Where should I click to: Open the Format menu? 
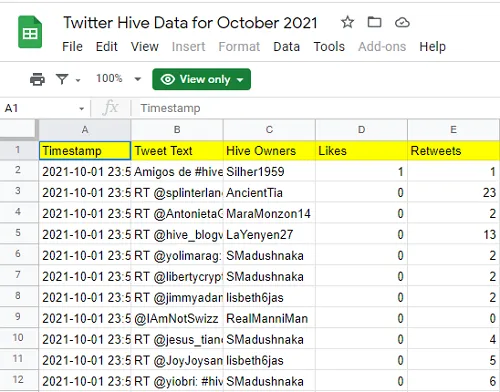pyautogui.click(x=239, y=47)
